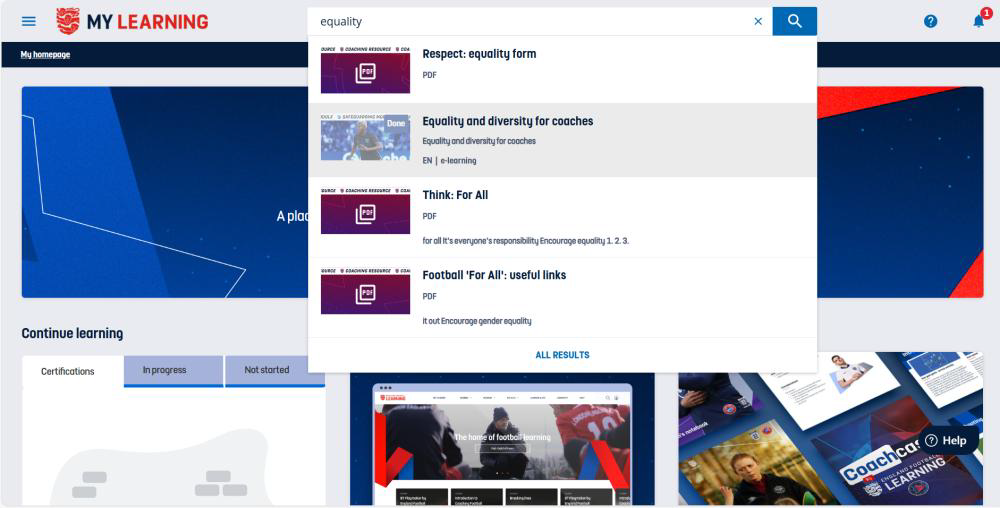View ALL RESULTS for the search

click(x=562, y=355)
